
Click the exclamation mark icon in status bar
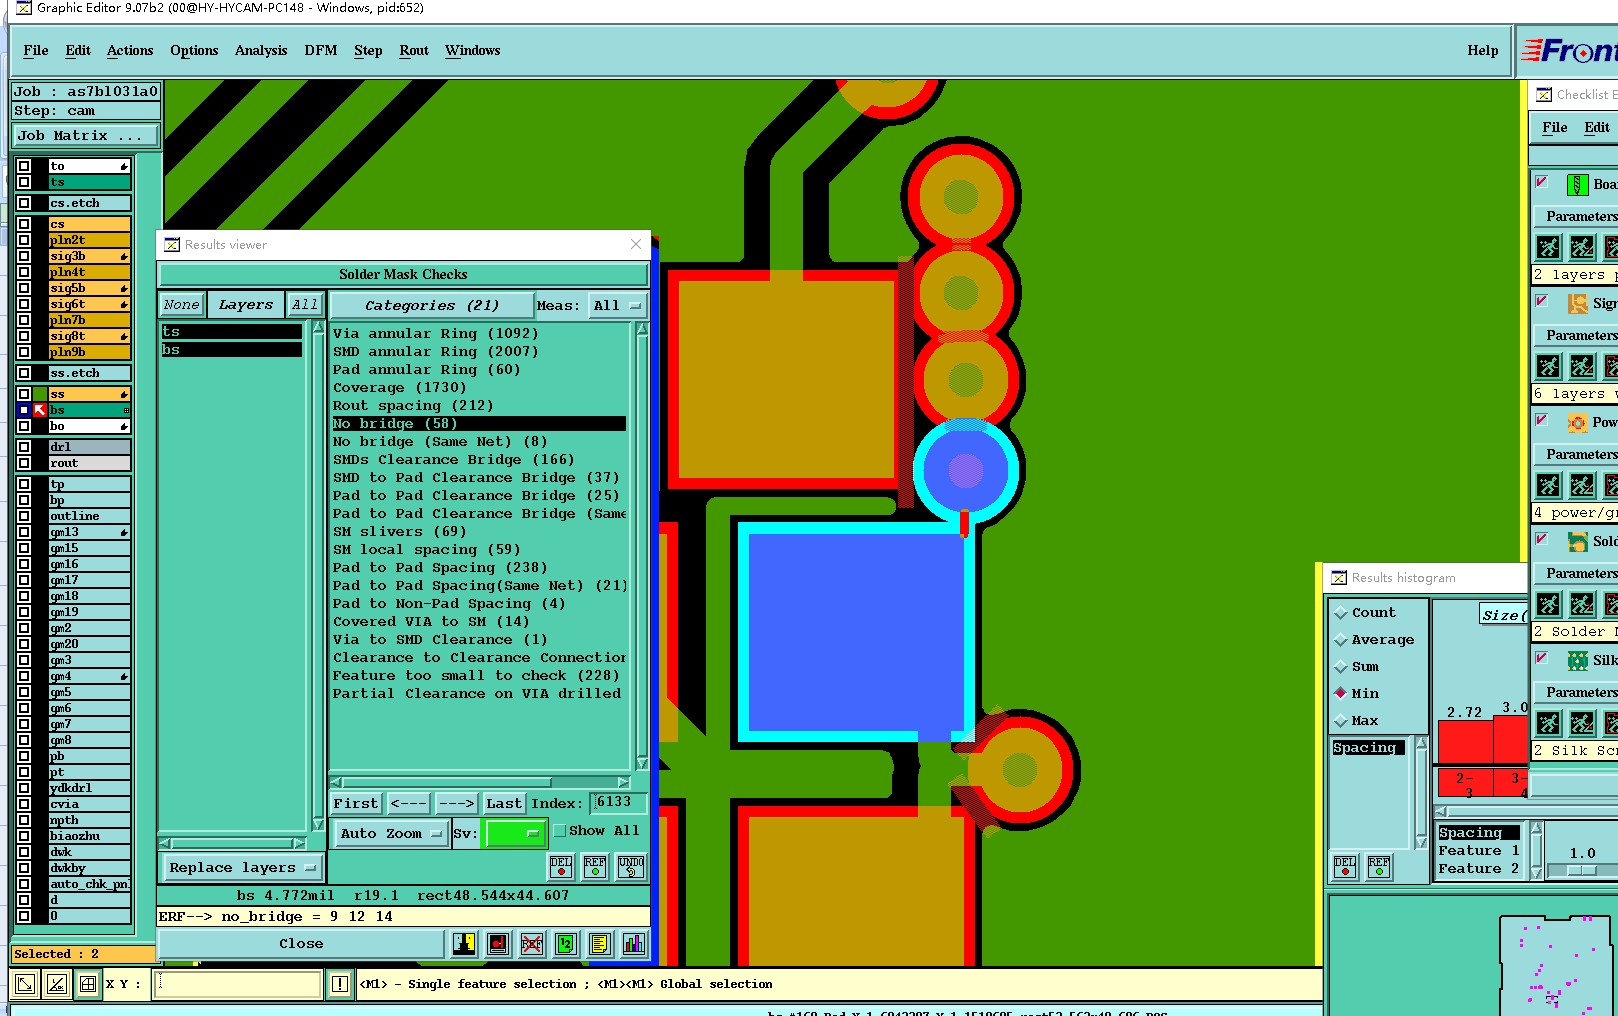point(340,984)
